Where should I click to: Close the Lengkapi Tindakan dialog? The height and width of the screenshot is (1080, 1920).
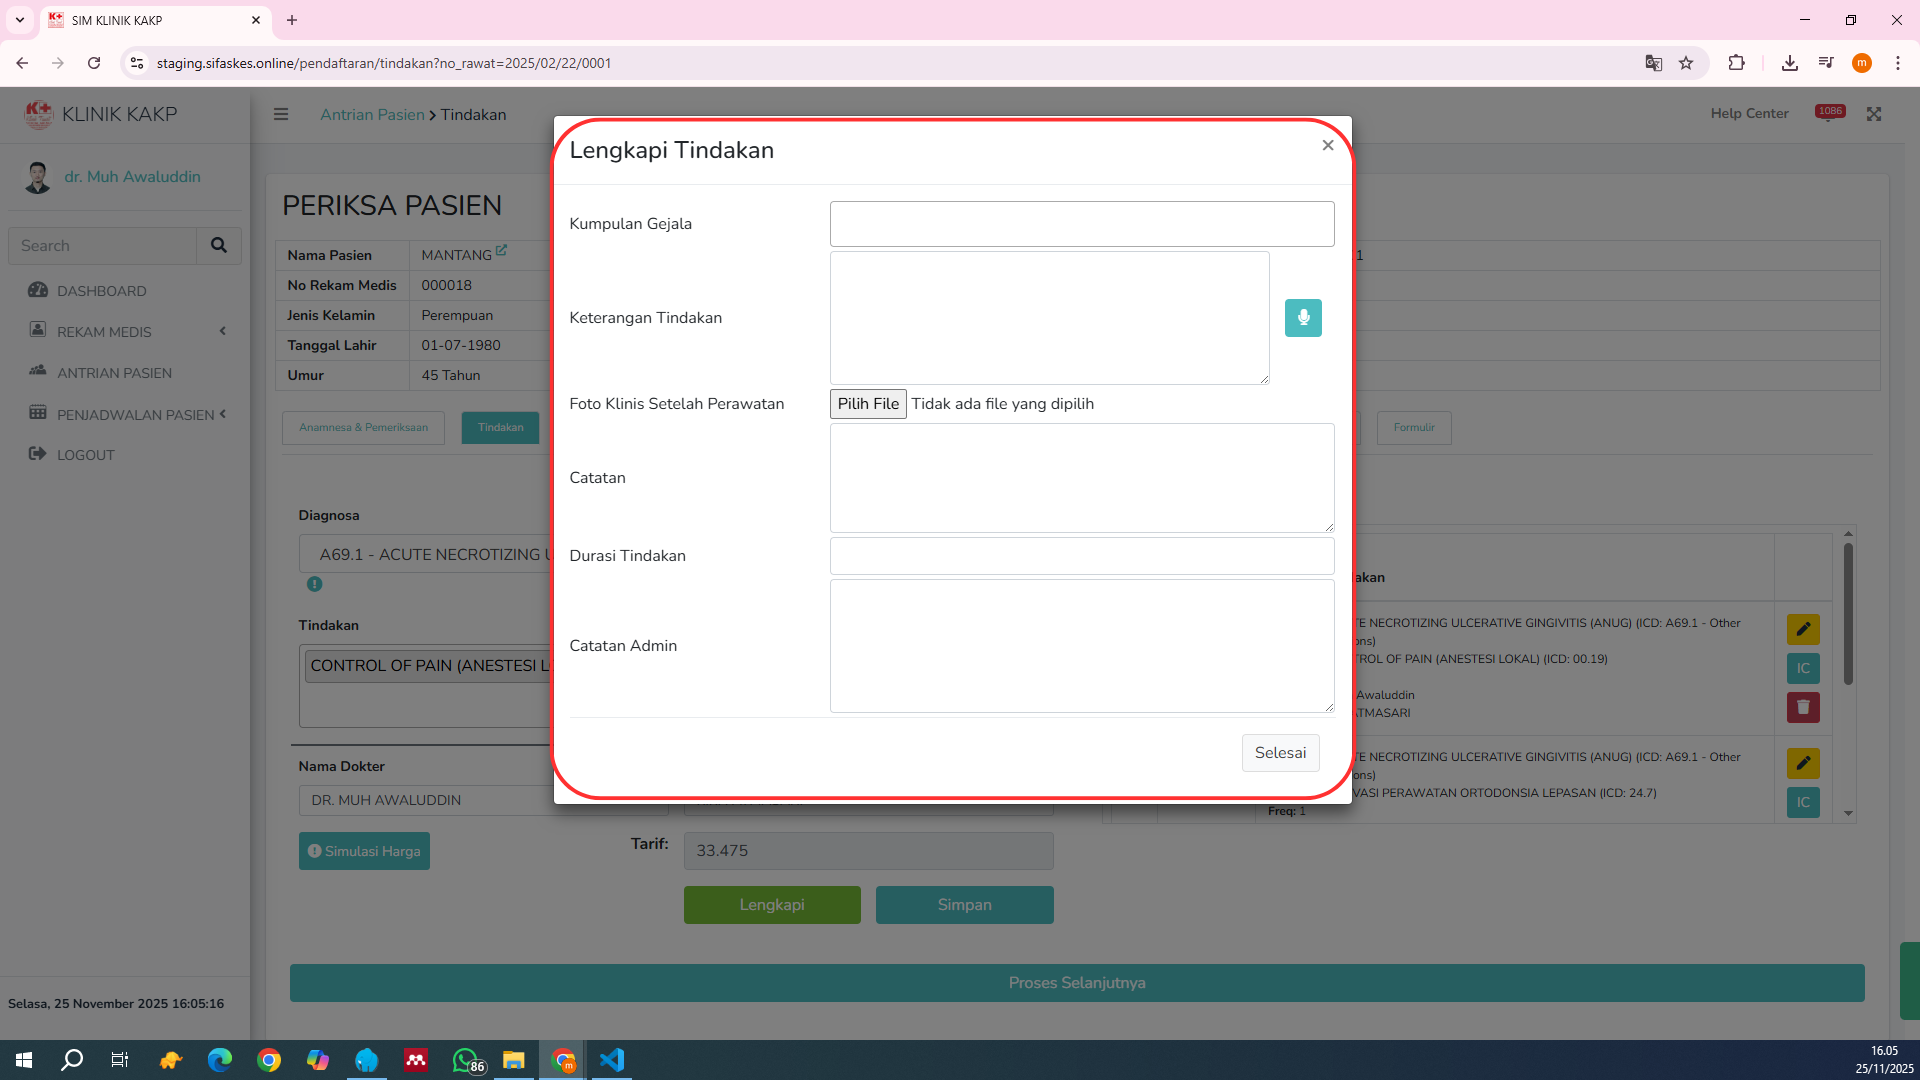coord(1327,146)
